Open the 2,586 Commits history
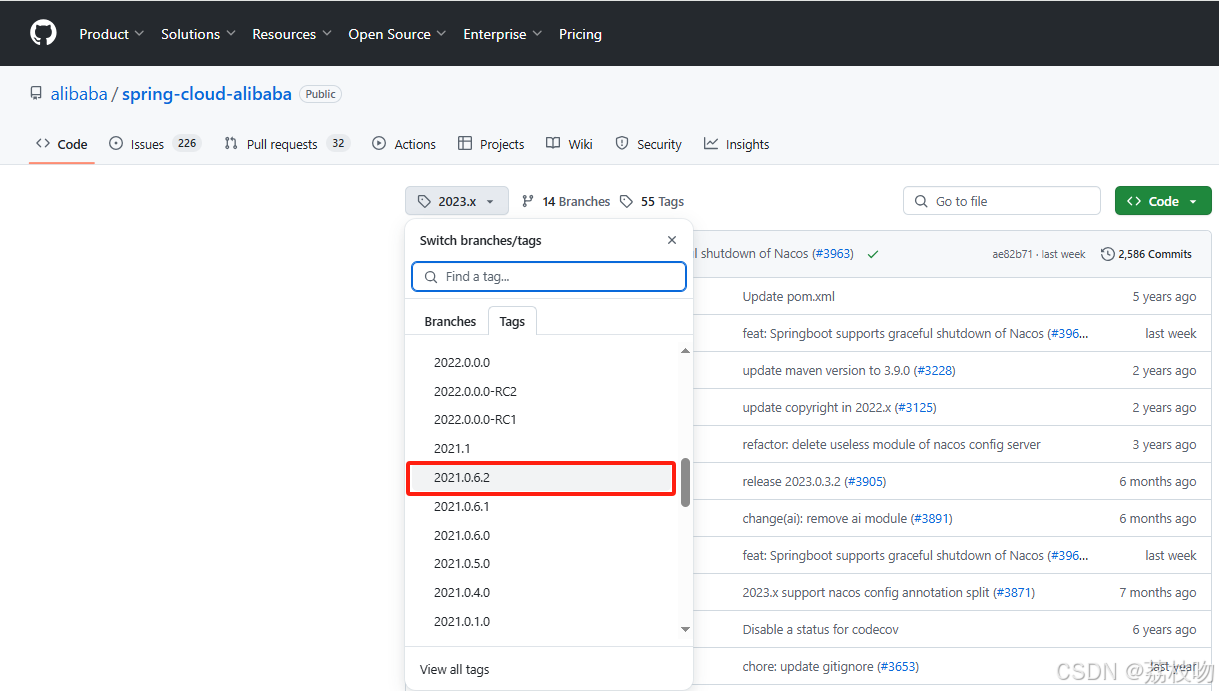Screen dimensions: 1219x691 click(1146, 254)
